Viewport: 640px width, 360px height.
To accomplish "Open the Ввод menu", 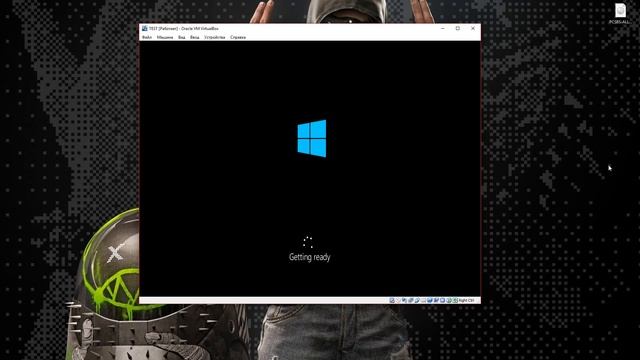I will point(195,37).
